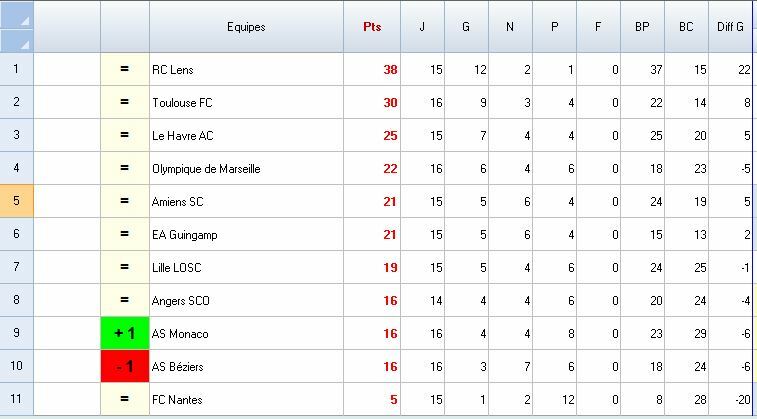The height and width of the screenshot is (419, 757).
Task: Click the equals indicator beside Amiens SC
Action: click(125, 201)
